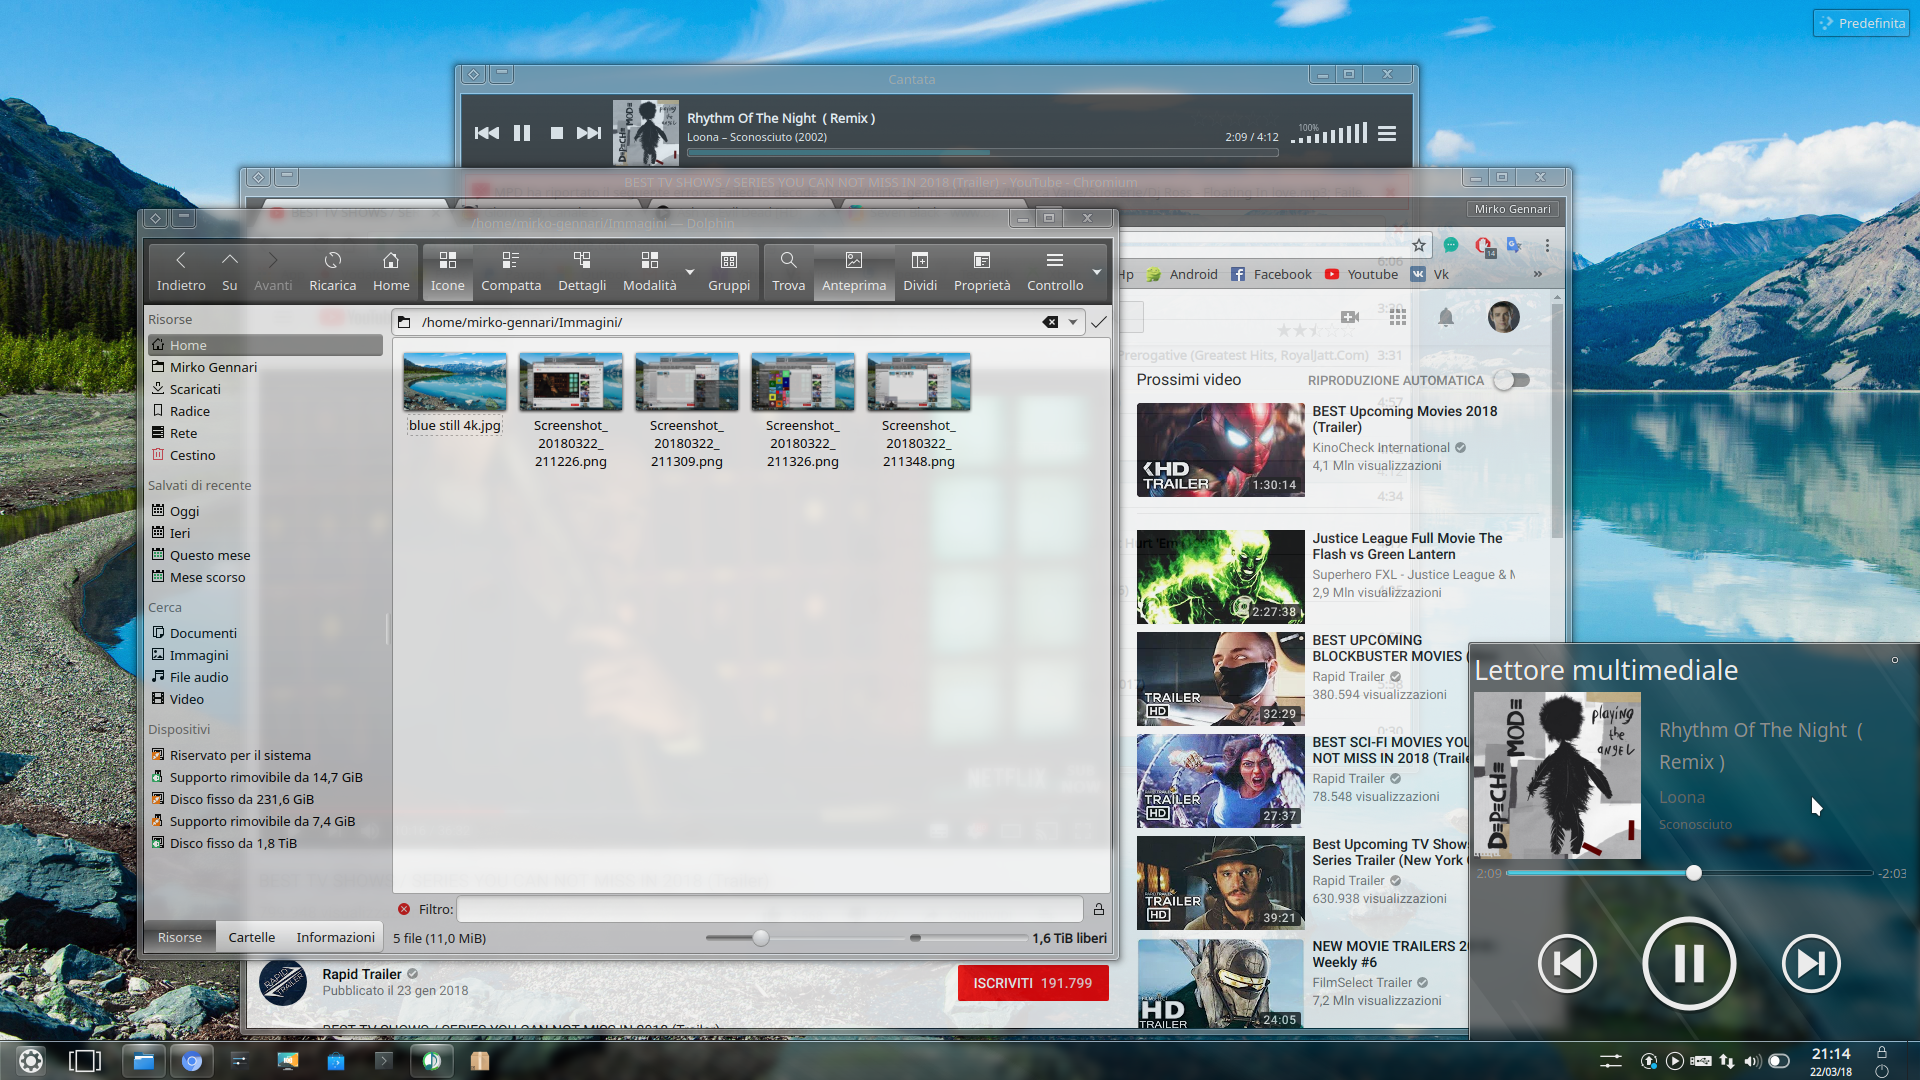1920x1080 pixels.
Task: Go back with Indietro in Dolphin toolbar
Action: coord(181,271)
